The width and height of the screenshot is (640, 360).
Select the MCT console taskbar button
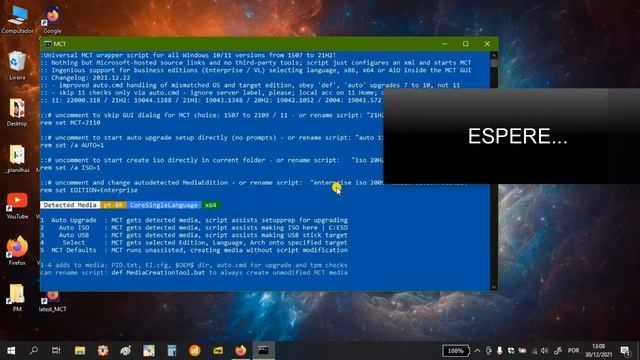click(x=264, y=351)
